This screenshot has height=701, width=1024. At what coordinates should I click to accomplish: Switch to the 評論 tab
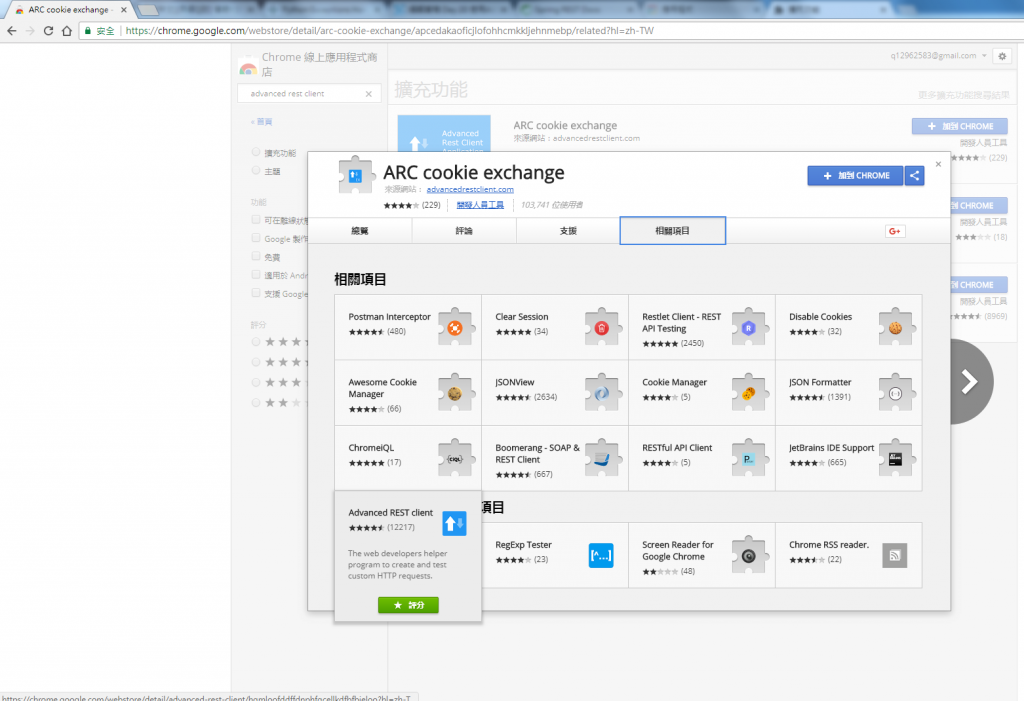pyautogui.click(x=464, y=231)
